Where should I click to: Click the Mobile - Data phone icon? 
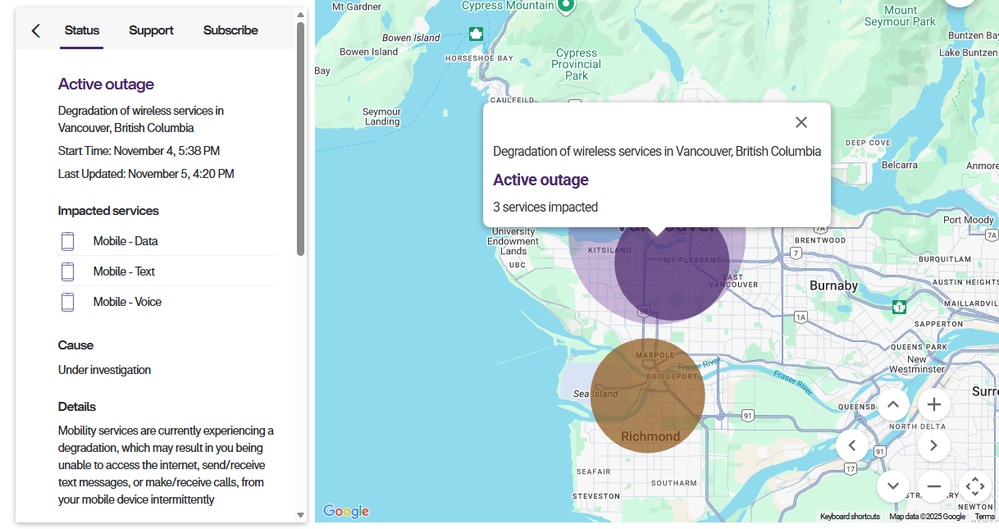click(x=68, y=241)
